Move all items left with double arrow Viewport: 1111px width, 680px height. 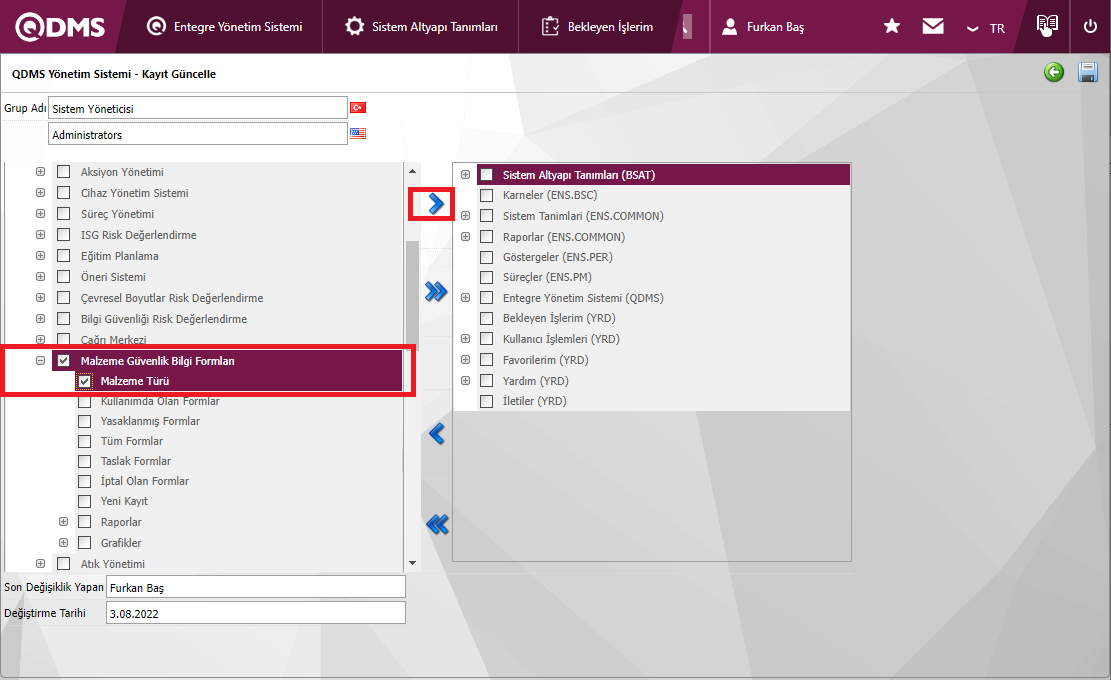click(x=437, y=524)
